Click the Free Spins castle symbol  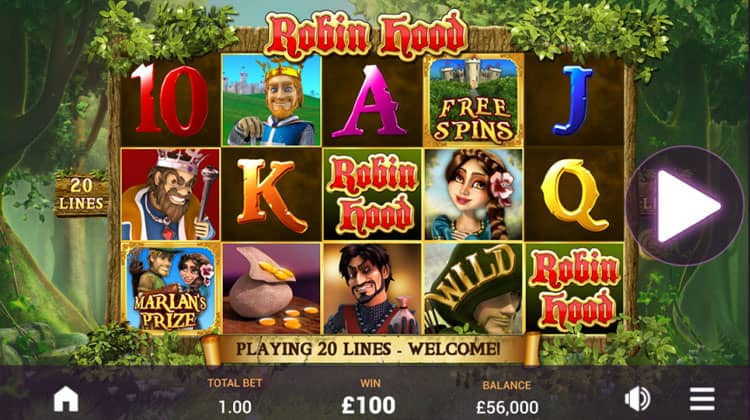[473, 100]
